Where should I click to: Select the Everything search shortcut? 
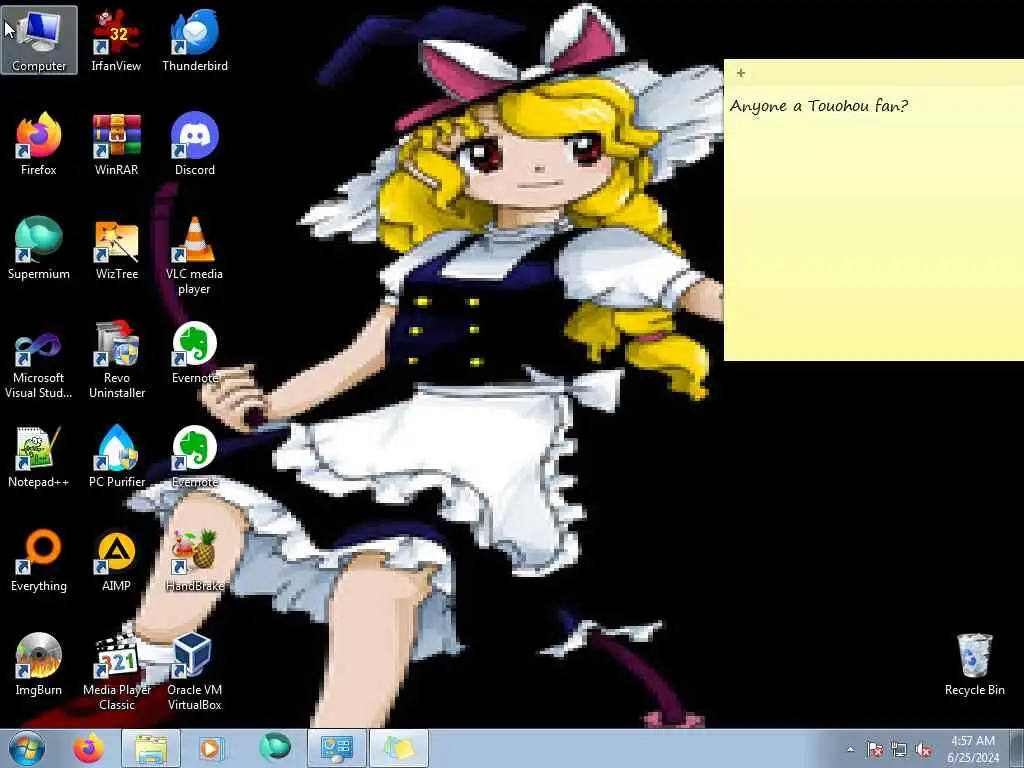click(x=39, y=560)
